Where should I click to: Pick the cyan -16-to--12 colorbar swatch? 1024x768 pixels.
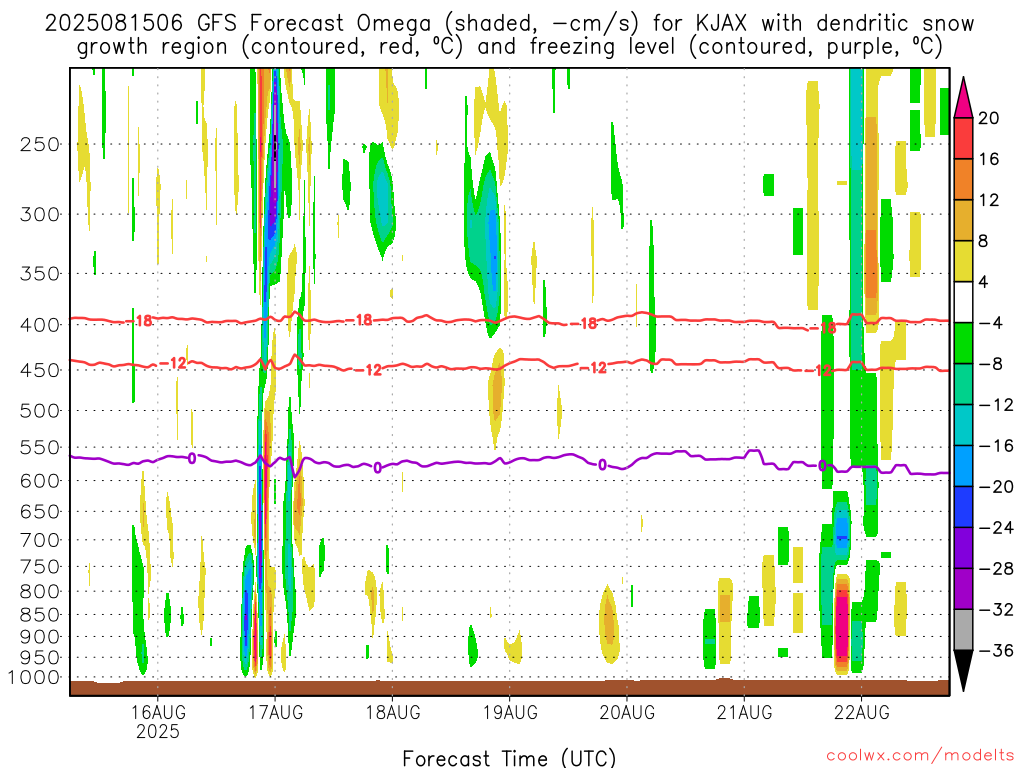[x=963, y=425]
